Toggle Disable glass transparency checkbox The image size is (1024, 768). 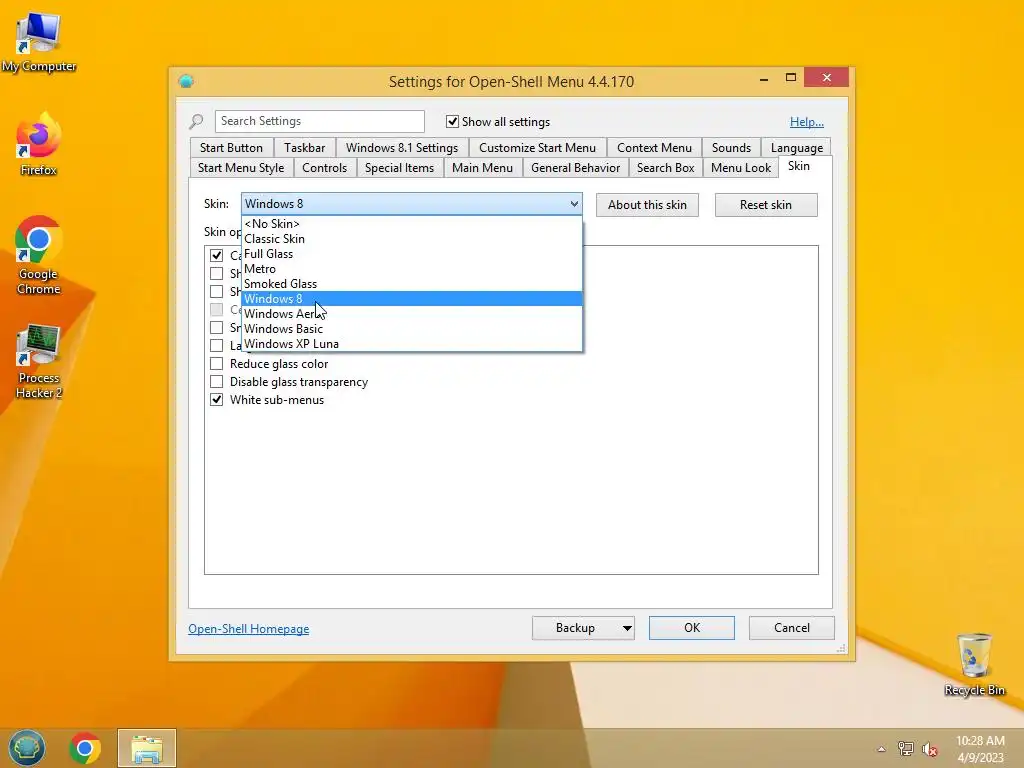point(217,382)
